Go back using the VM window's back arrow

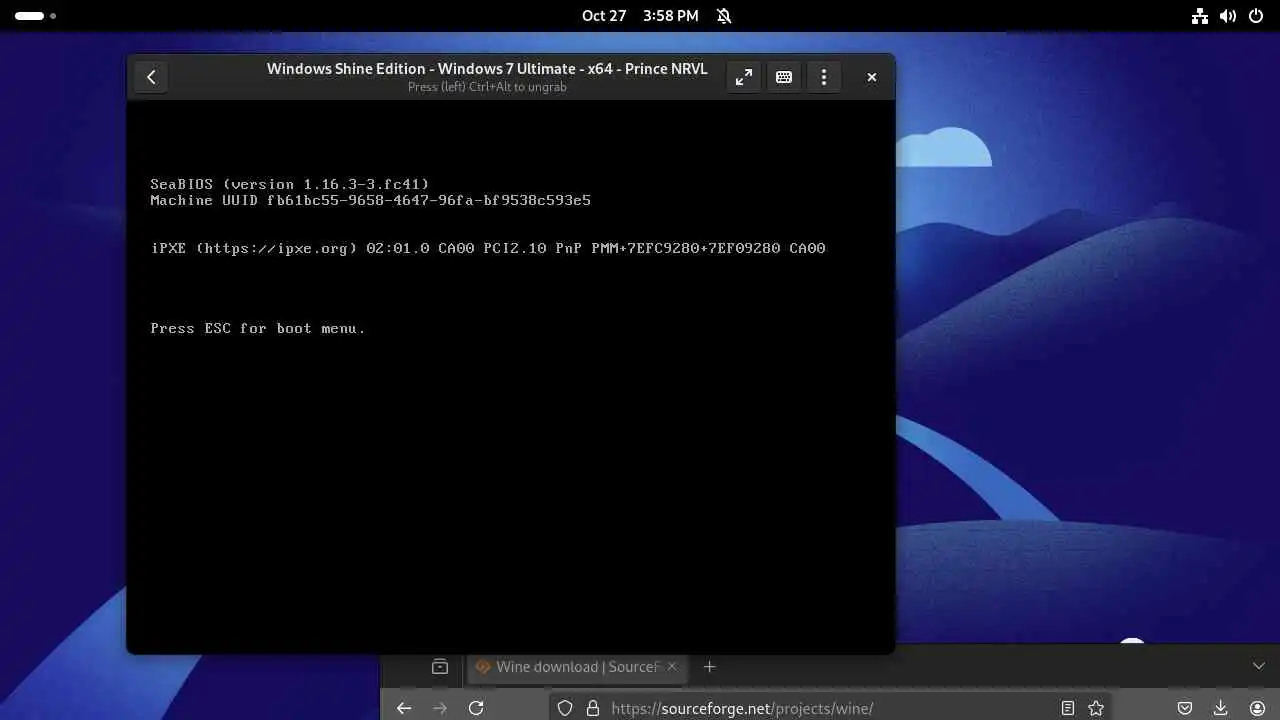[151, 77]
